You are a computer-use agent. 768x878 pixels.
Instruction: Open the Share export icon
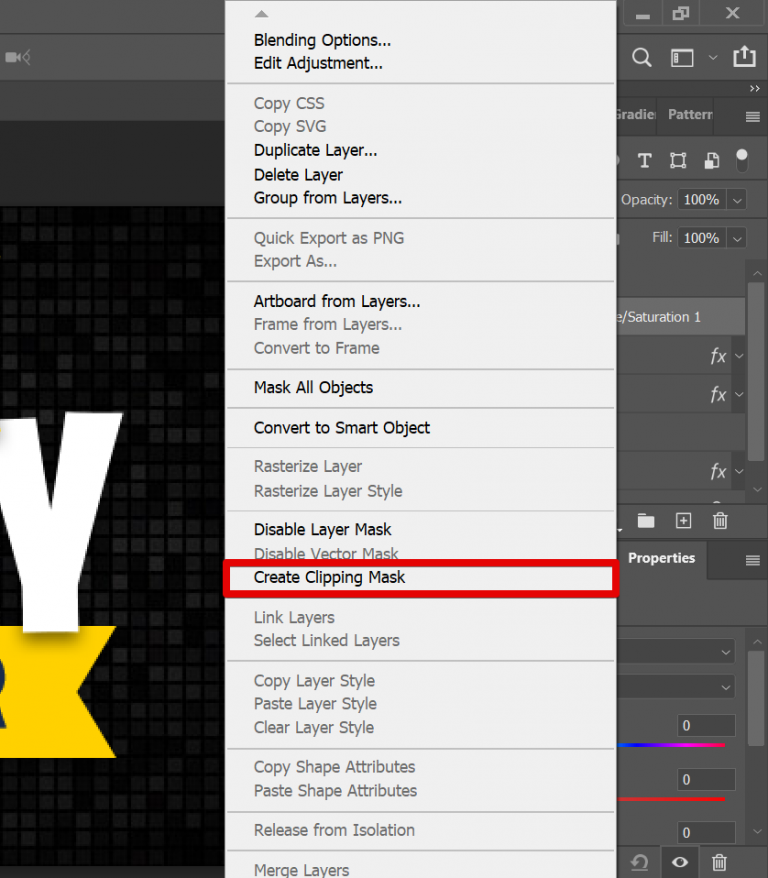pos(744,57)
